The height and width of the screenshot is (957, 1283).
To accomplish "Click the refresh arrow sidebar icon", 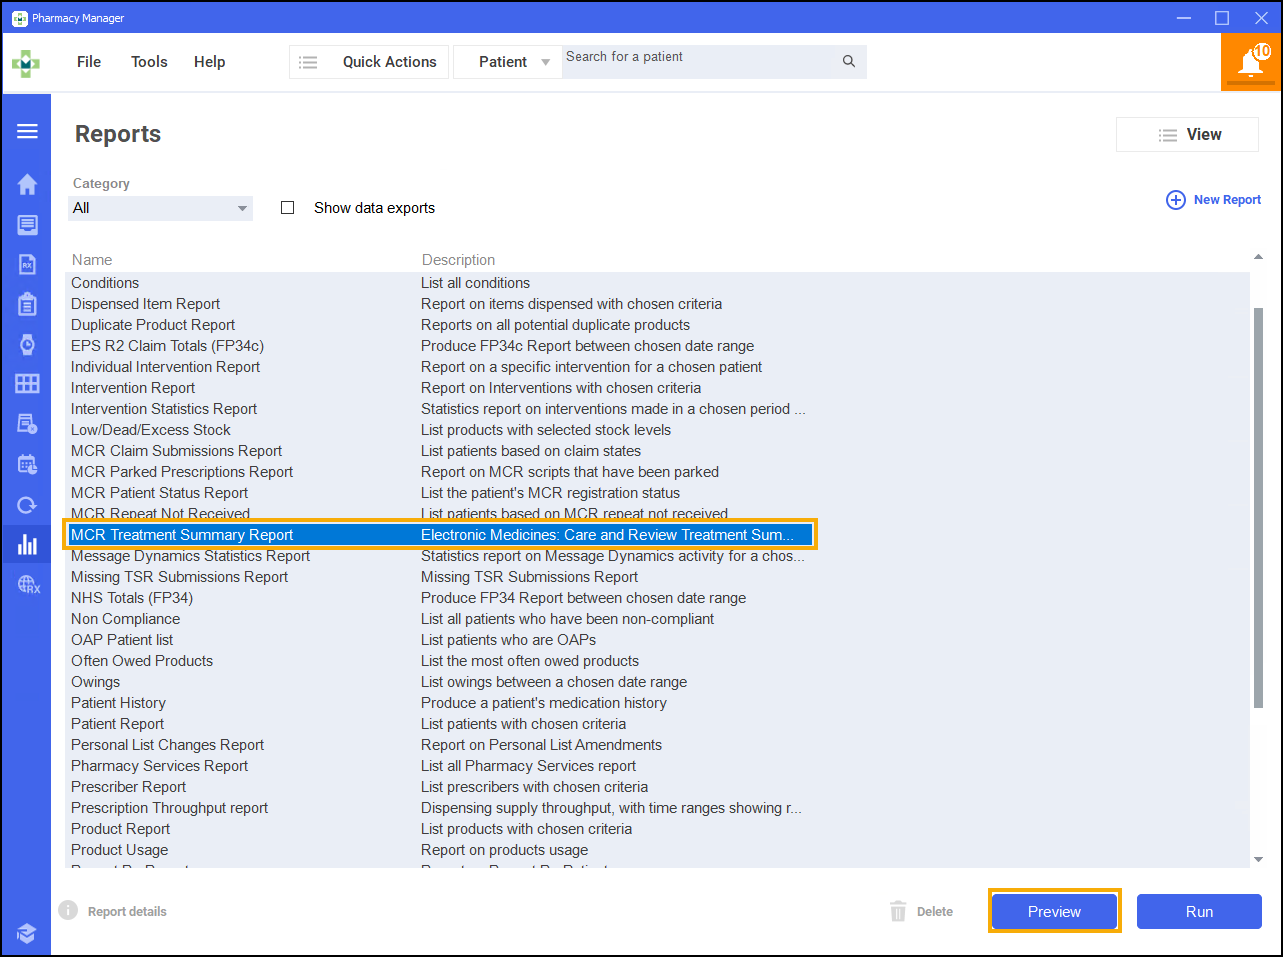I will coord(27,505).
